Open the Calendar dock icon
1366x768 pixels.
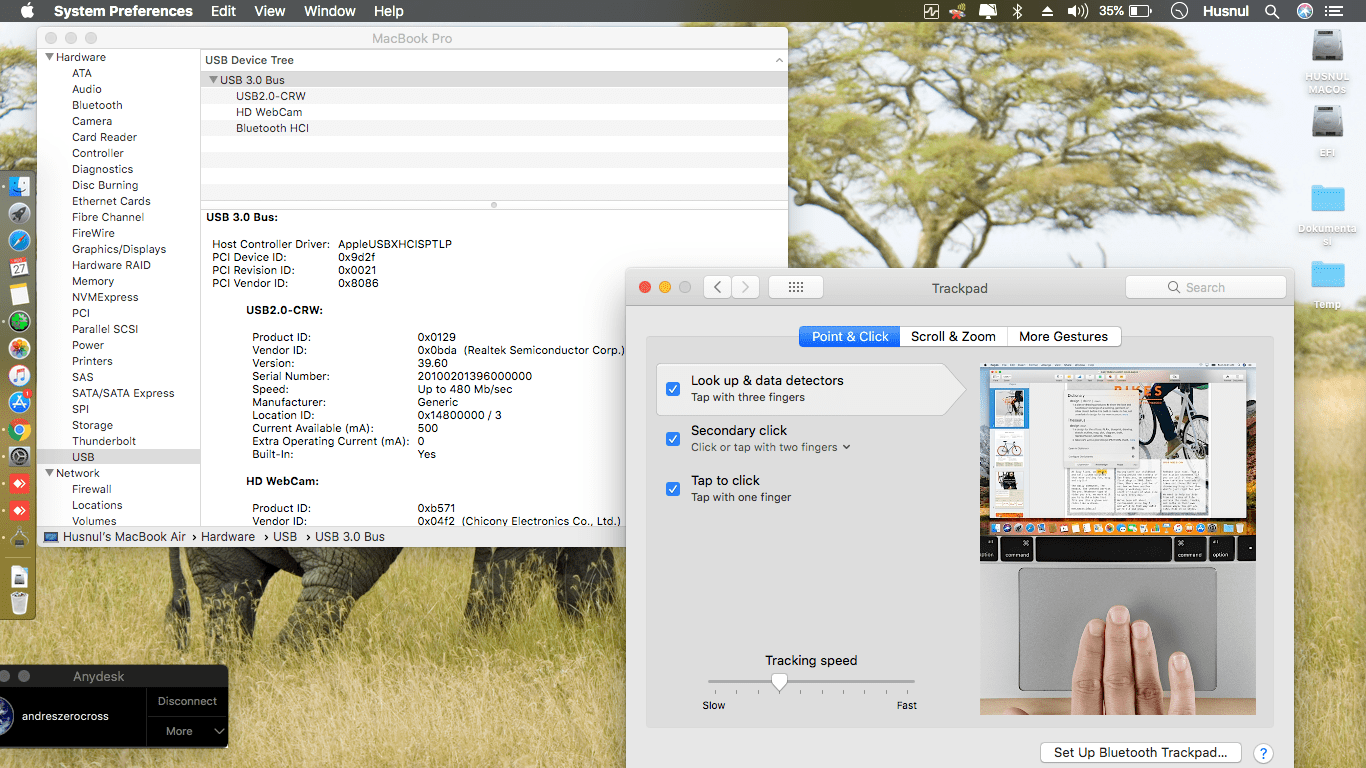(19, 267)
